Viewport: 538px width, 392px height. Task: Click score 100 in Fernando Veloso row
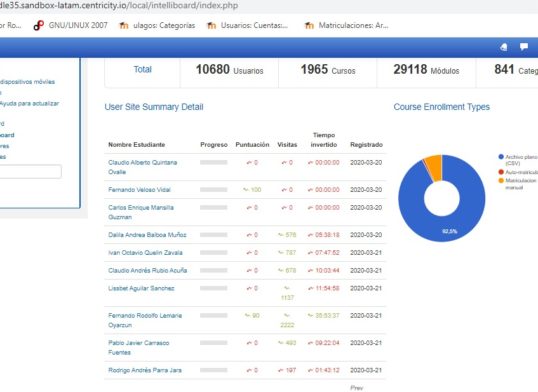click(256, 189)
